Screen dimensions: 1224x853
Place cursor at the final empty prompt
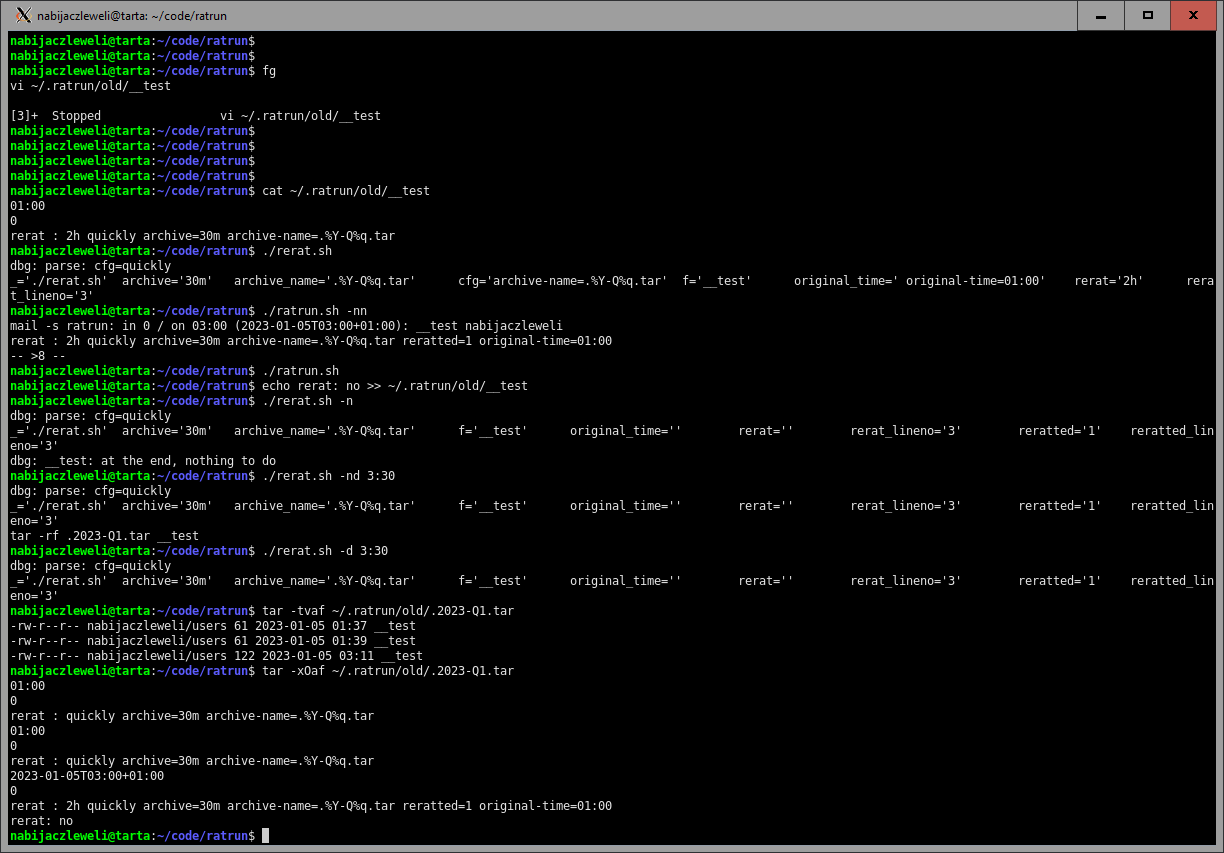[x=266, y=836]
